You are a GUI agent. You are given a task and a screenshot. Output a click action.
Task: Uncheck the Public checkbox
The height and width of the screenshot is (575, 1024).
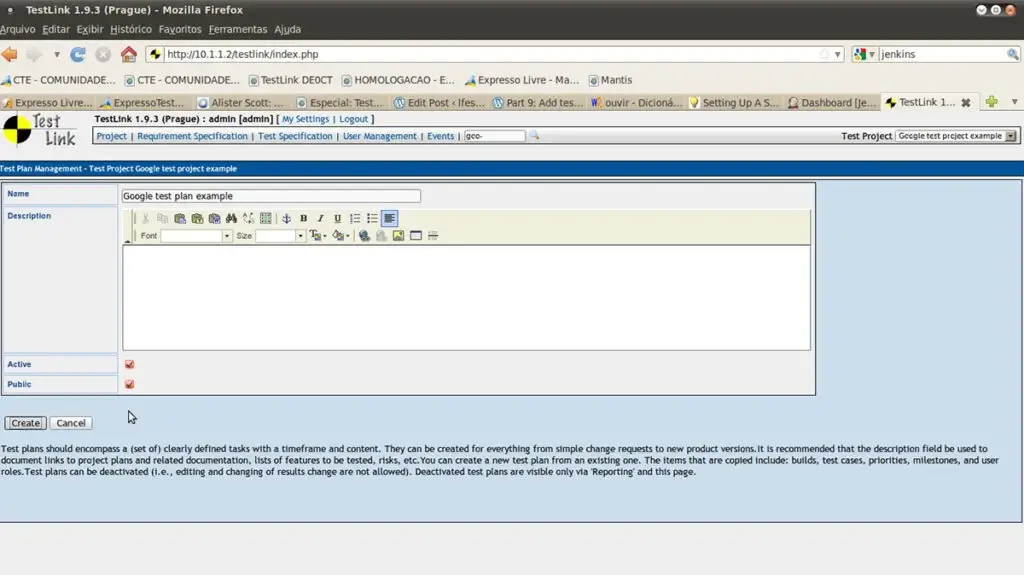click(129, 384)
